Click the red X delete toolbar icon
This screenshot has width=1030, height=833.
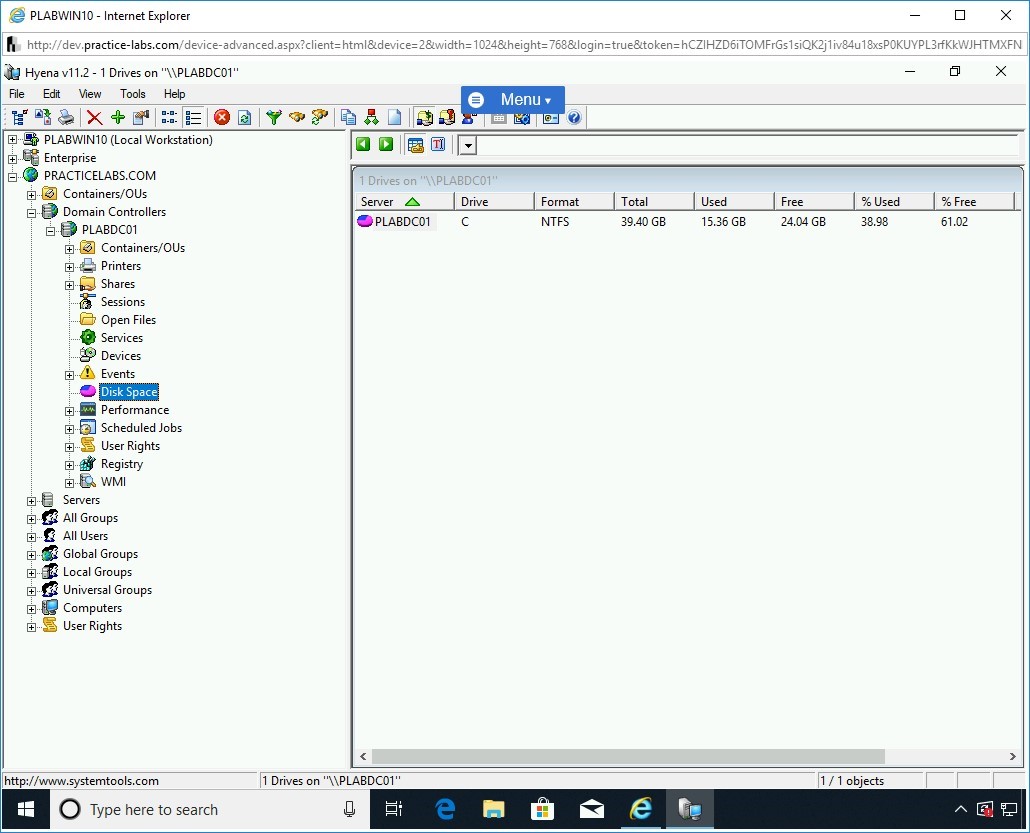pos(94,118)
